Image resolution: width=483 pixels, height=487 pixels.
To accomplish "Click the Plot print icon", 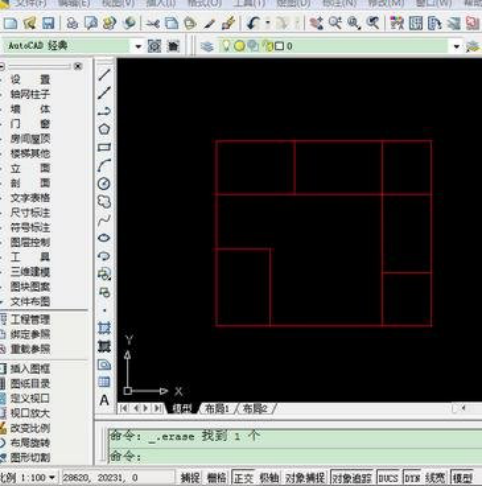I will [72, 23].
